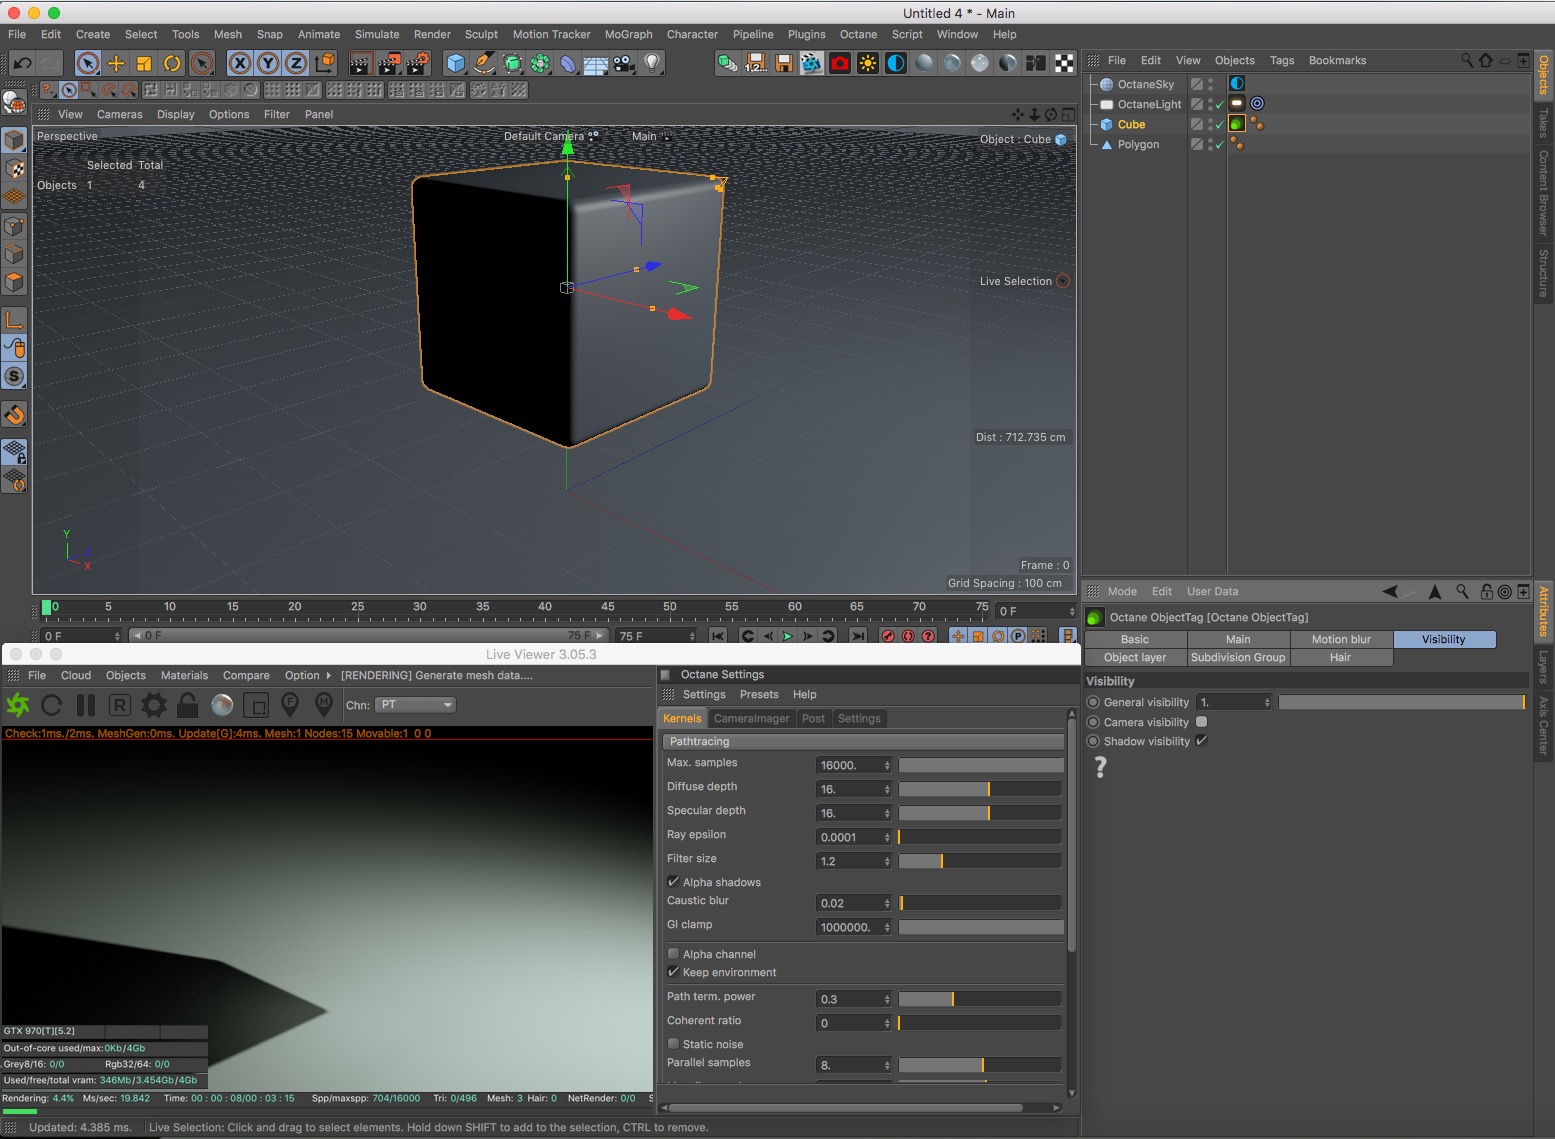Image resolution: width=1555 pixels, height=1139 pixels.
Task: Select the Move tool in top toolbar
Action: (116, 64)
